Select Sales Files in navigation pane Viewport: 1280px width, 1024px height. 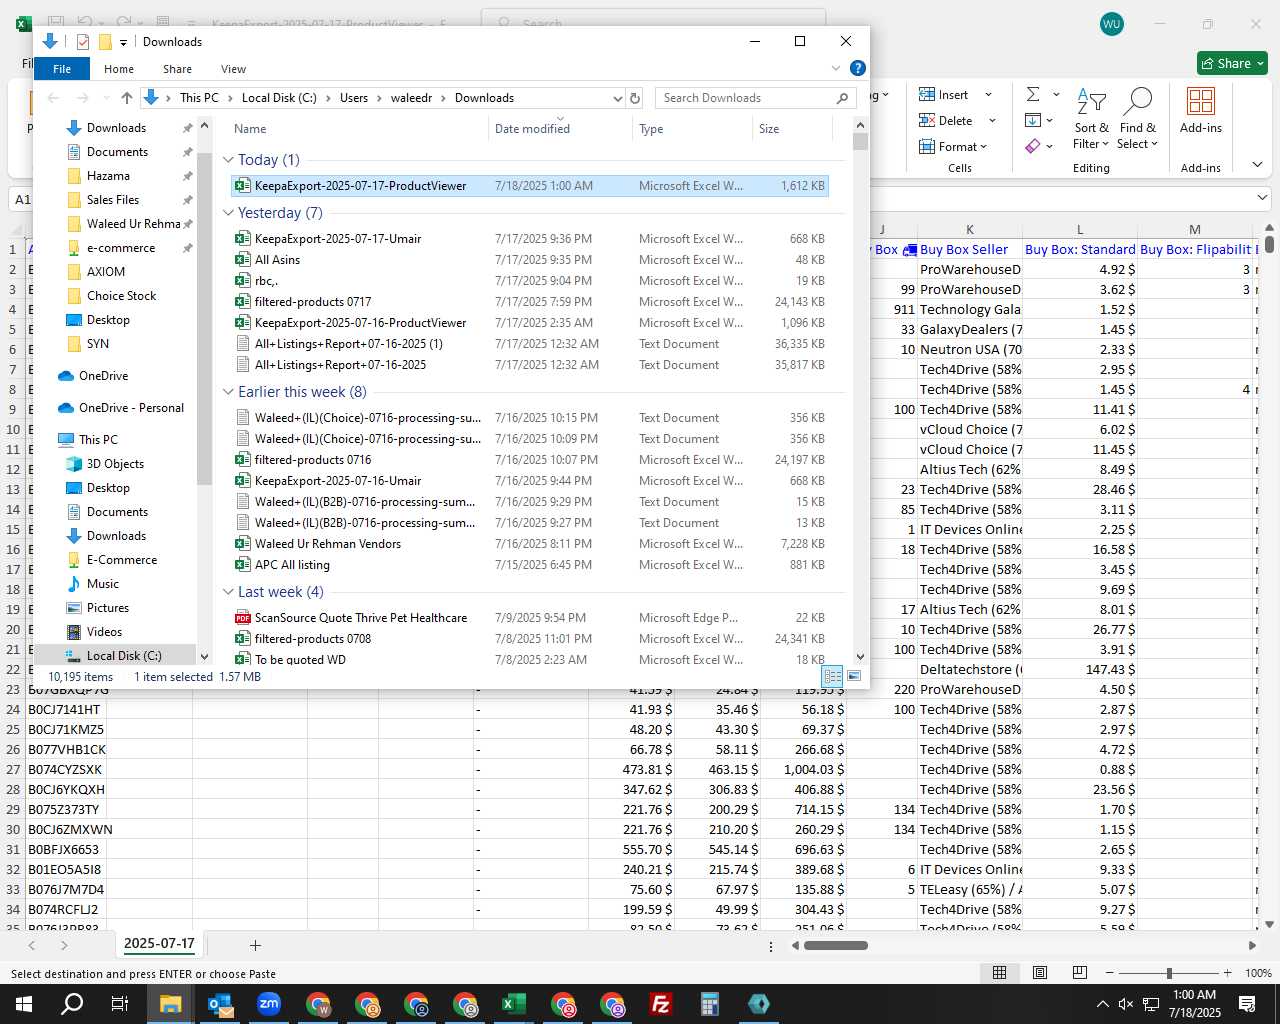coord(113,200)
